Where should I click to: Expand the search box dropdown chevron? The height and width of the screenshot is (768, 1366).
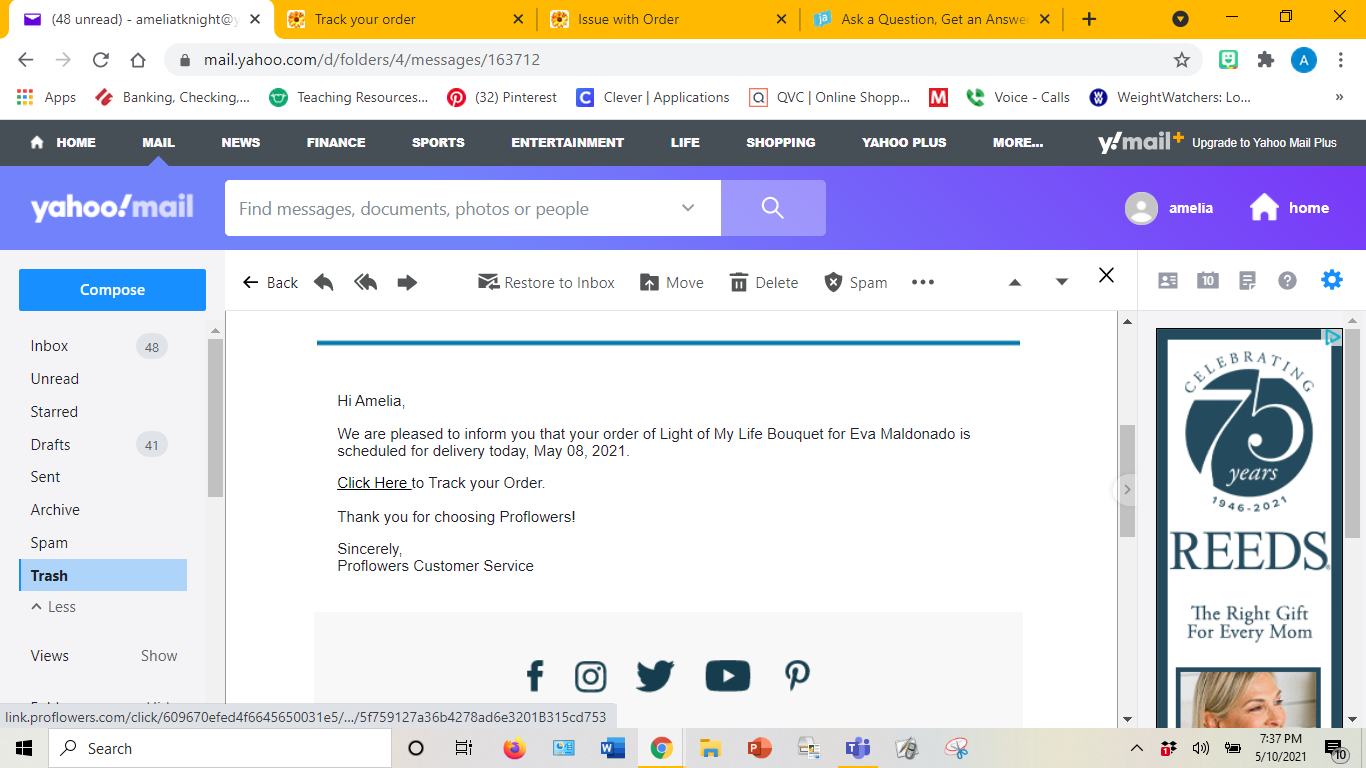point(688,208)
